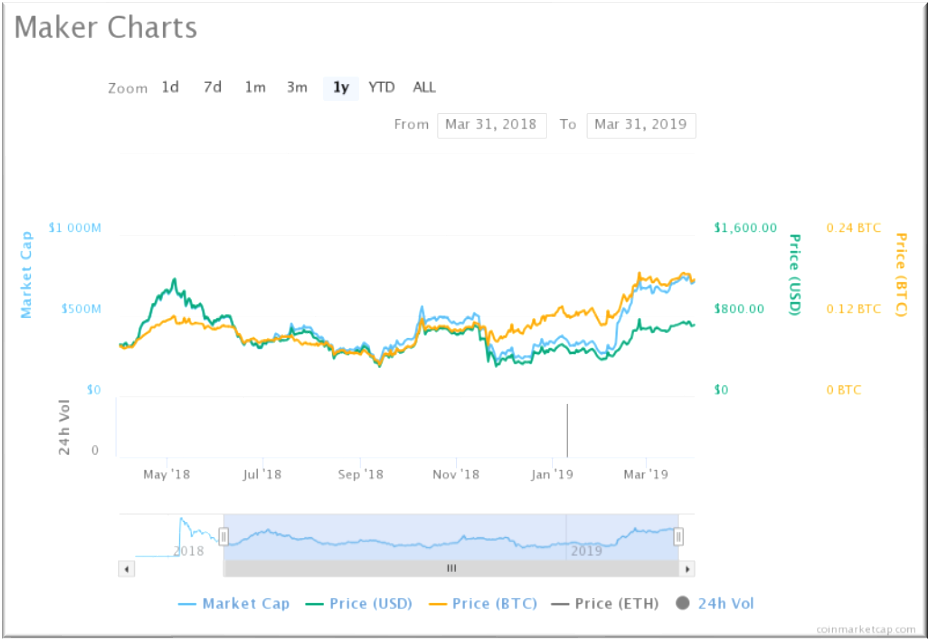Click the $1,600.00 axis label

745,228
